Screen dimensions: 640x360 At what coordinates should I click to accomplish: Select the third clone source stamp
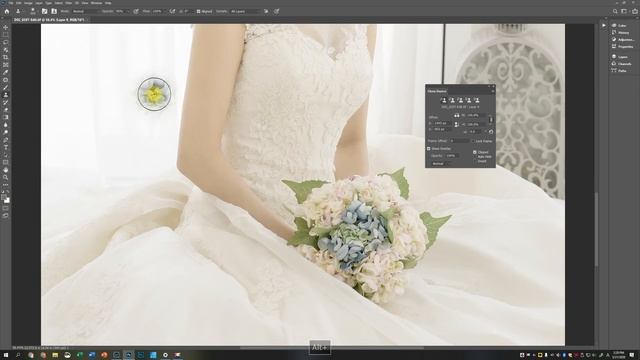point(461,100)
